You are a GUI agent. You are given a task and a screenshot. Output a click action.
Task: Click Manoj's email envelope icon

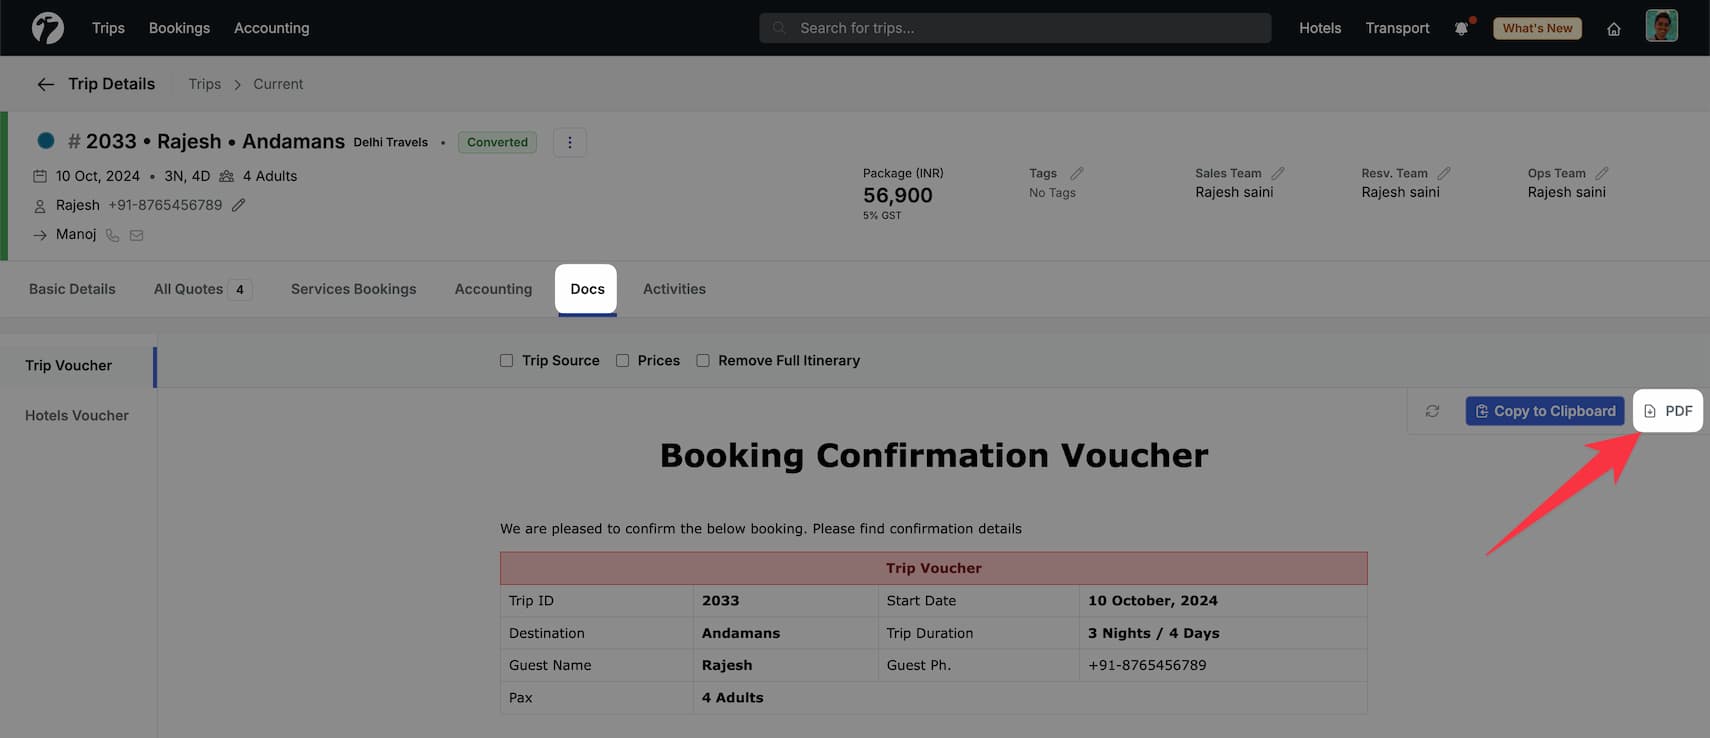(137, 235)
